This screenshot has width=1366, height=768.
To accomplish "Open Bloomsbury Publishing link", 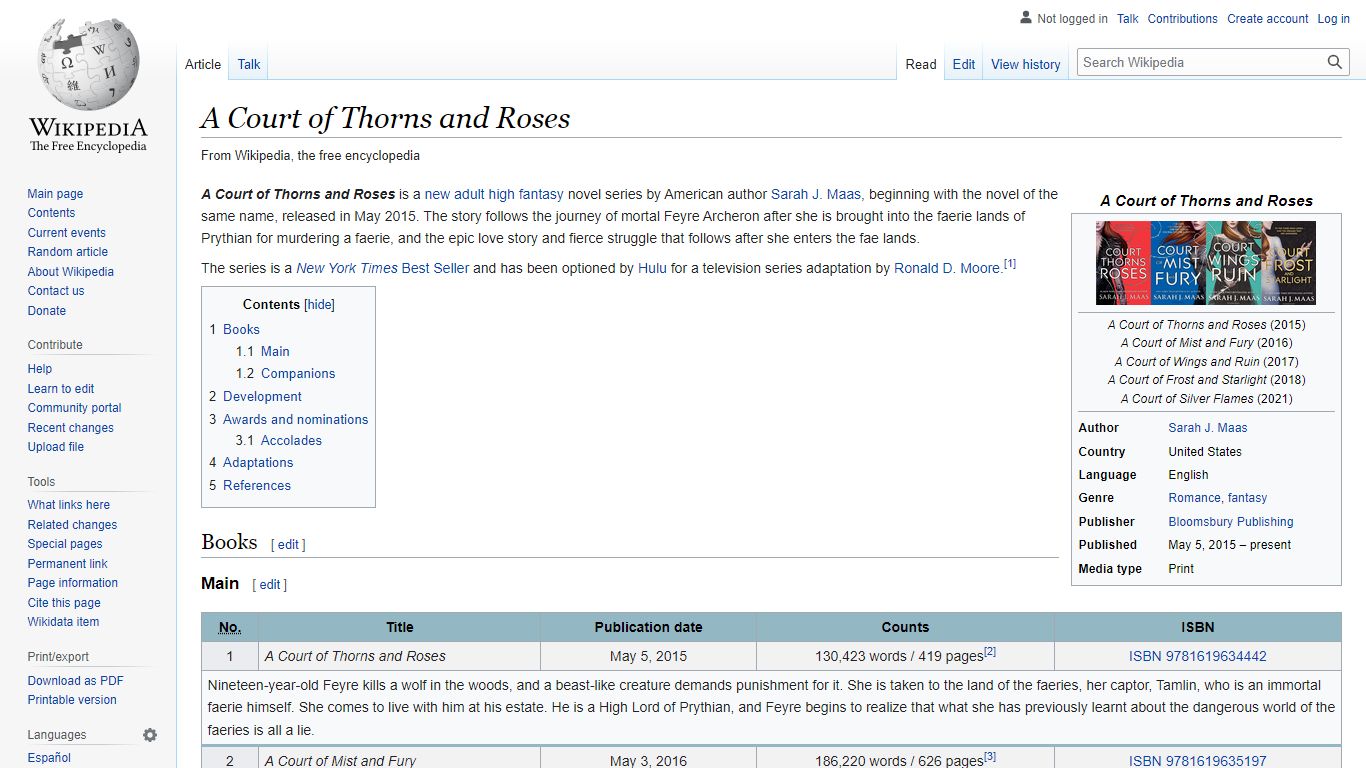I will (x=1231, y=522).
